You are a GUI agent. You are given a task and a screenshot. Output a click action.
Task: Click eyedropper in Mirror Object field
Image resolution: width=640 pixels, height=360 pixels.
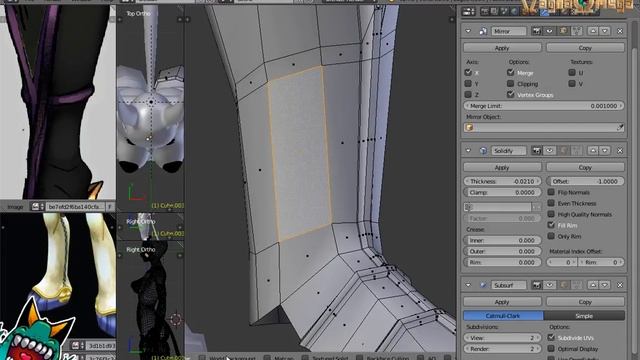coord(620,127)
